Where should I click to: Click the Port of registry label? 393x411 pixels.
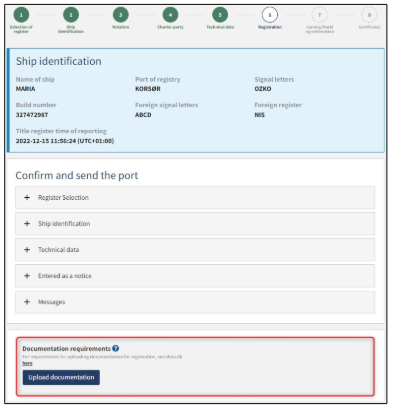[157, 79]
